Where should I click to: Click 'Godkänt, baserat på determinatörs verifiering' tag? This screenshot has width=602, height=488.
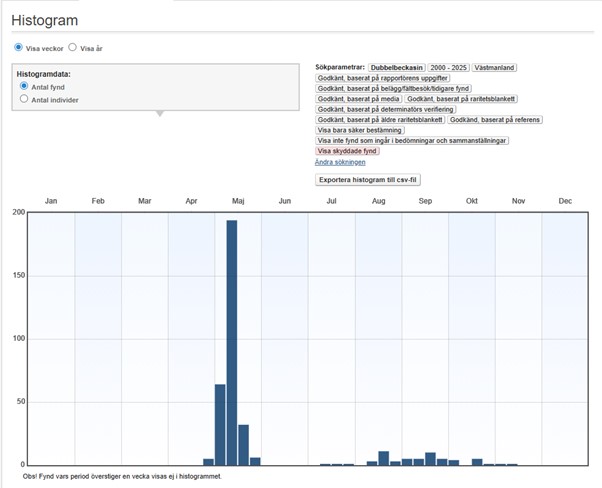pos(385,109)
